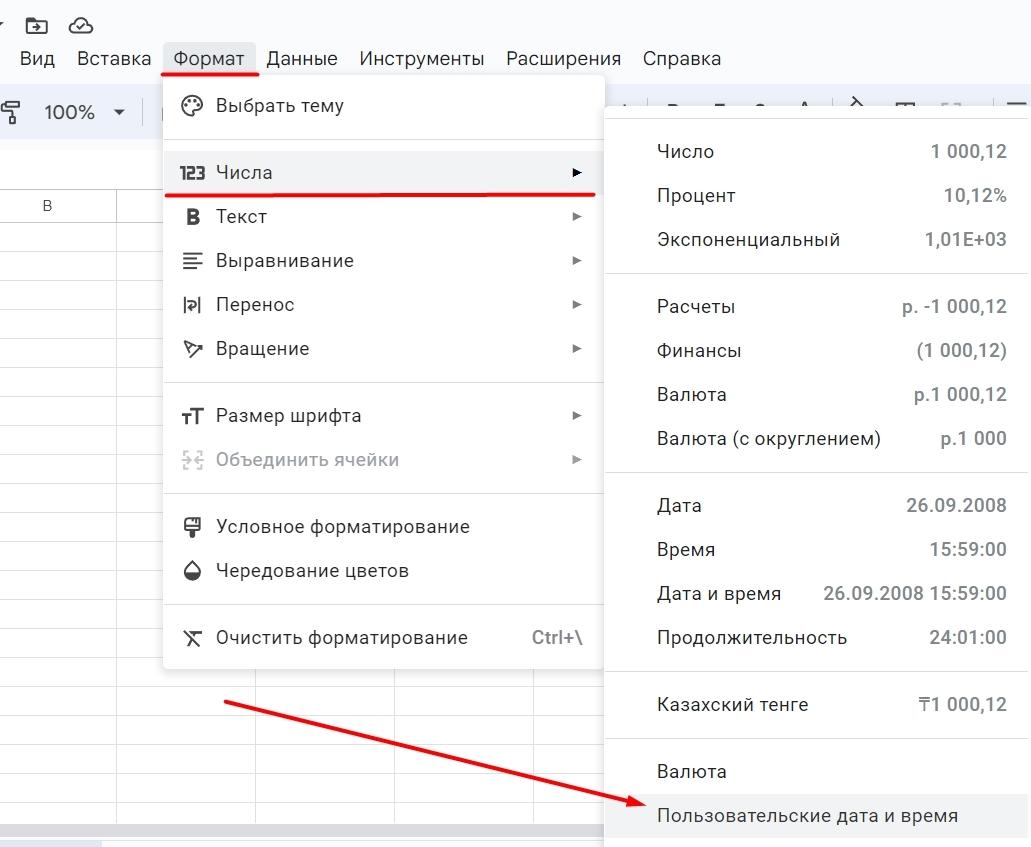Viewport: 1031px width, 847px height.
Task: Click the rotation icon next to Вращение
Action: [x=191, y=349]
